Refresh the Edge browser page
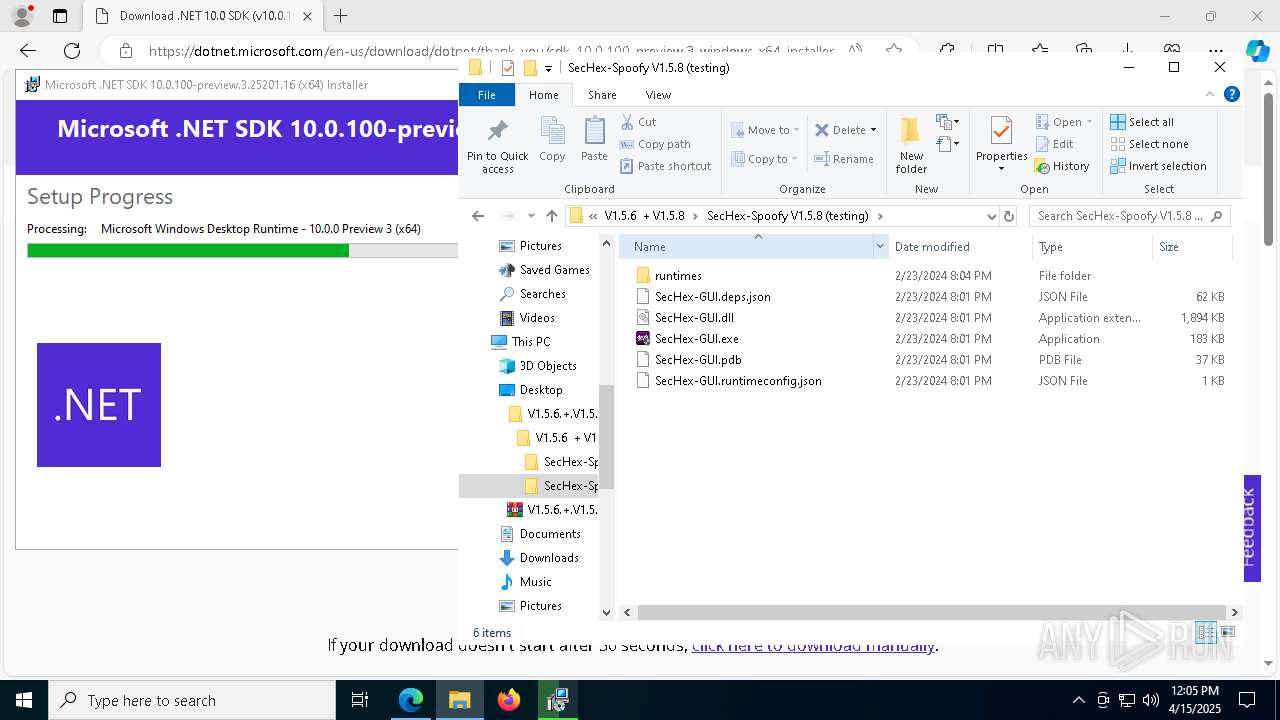The width and height of the screenshot is (1280, 720). point(72,51)
